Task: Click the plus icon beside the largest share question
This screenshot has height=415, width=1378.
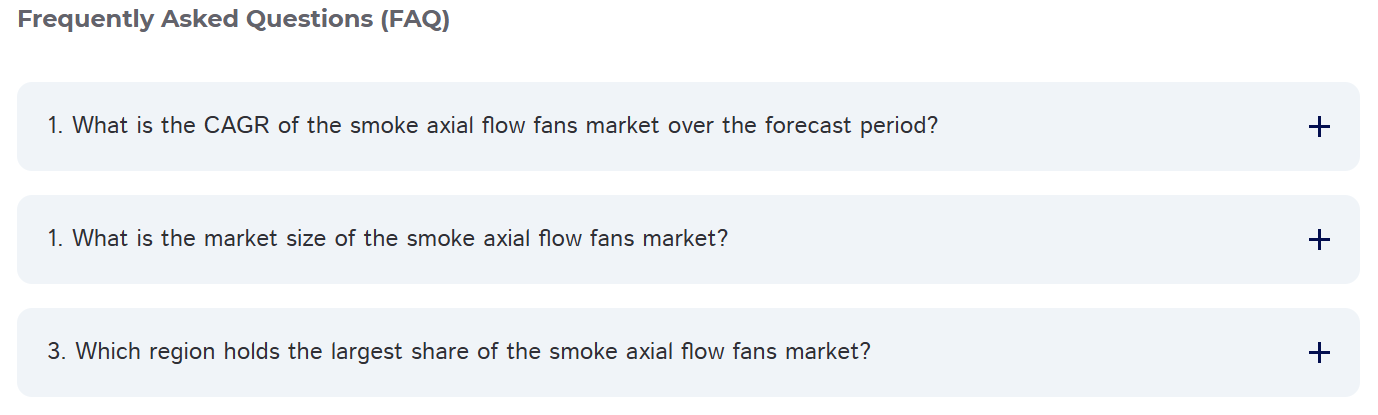Action: coord(1319,353)
